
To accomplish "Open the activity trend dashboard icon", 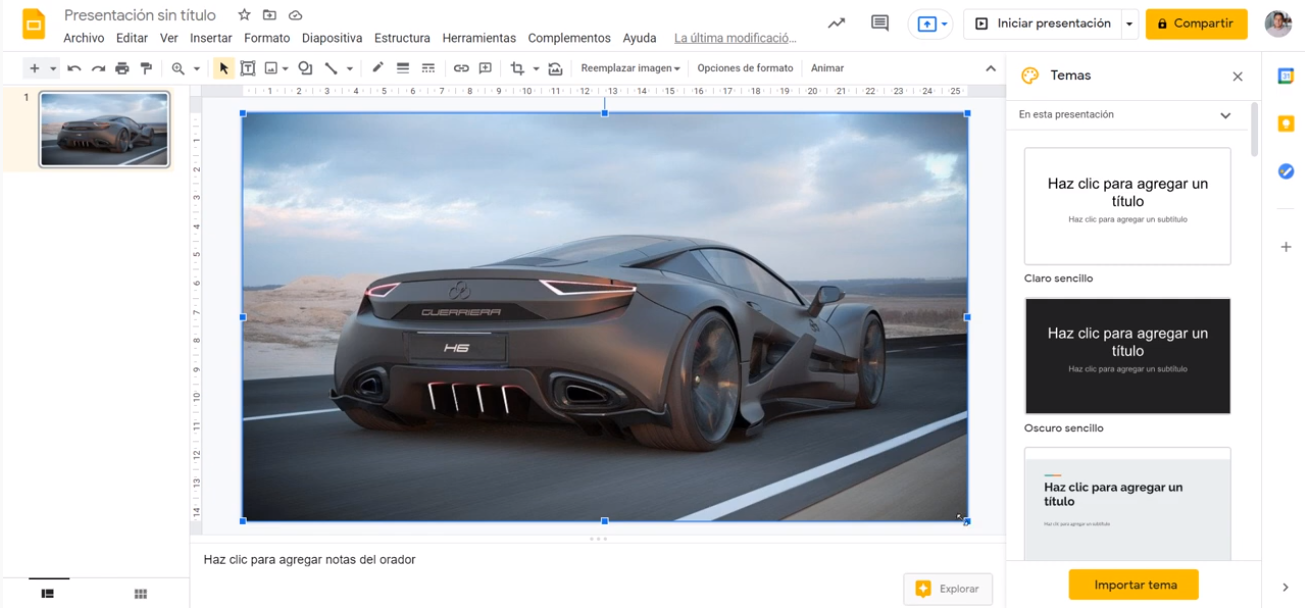I will [836, 23].
